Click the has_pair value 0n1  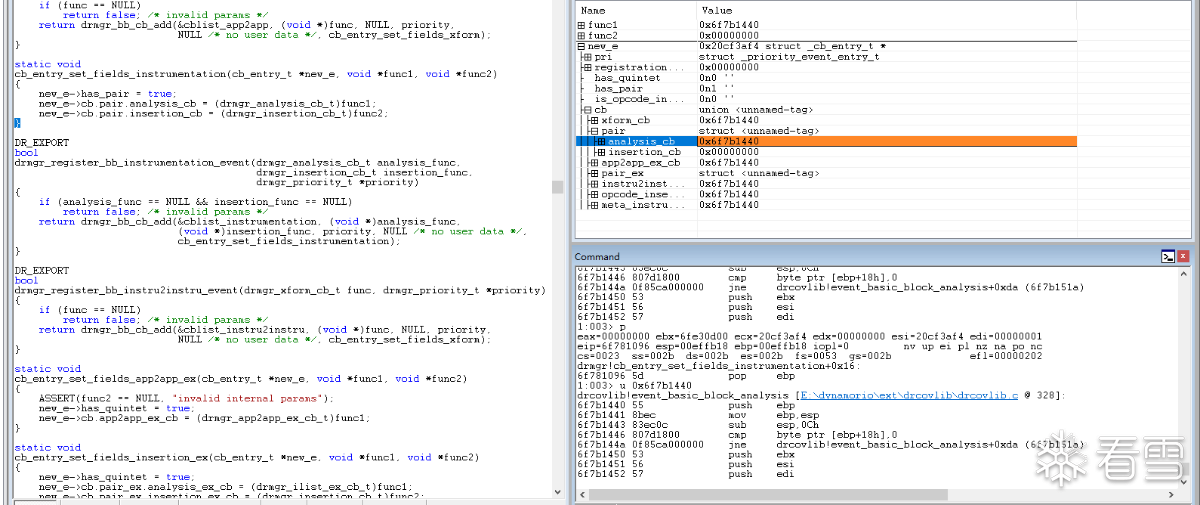(x=717, y=88)
